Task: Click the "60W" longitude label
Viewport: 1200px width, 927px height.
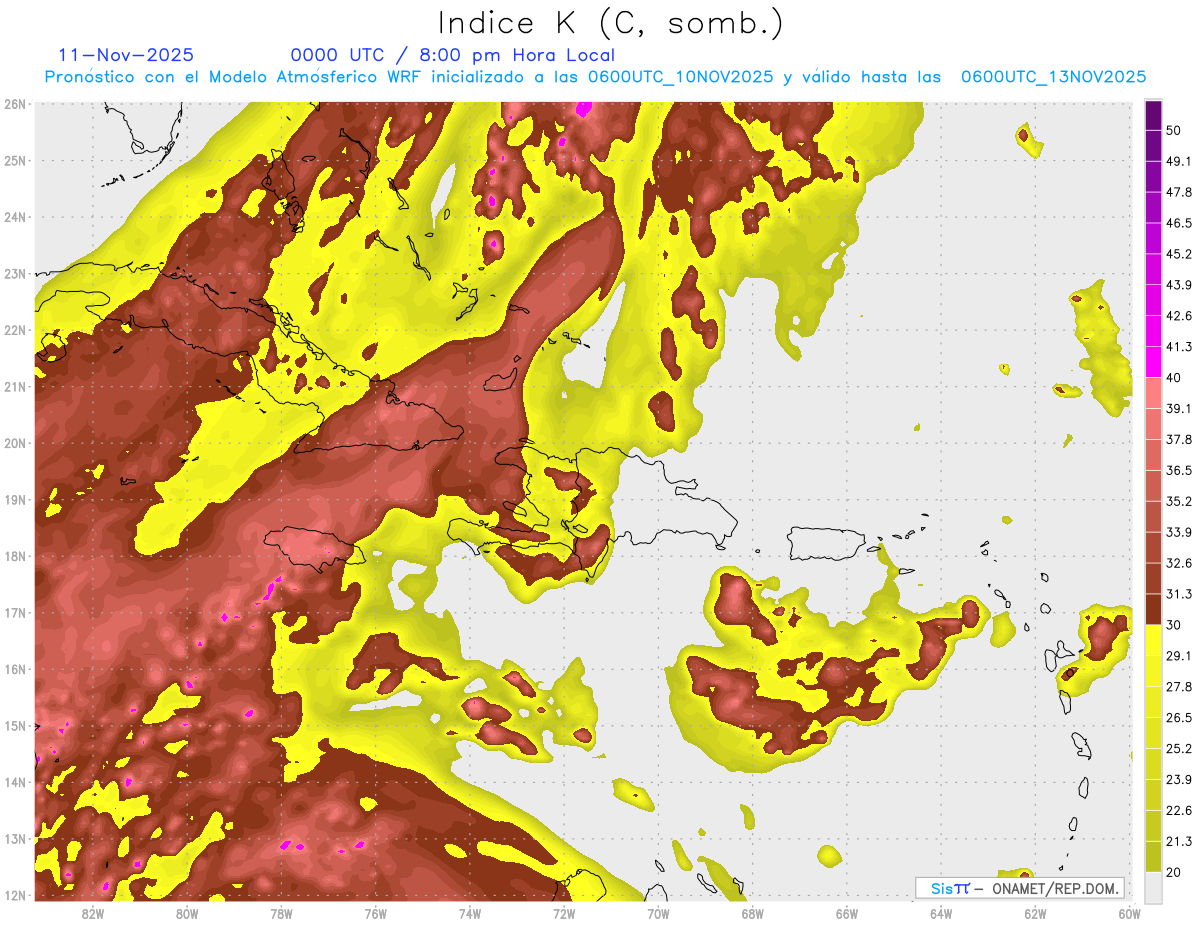Action: 1129,914
